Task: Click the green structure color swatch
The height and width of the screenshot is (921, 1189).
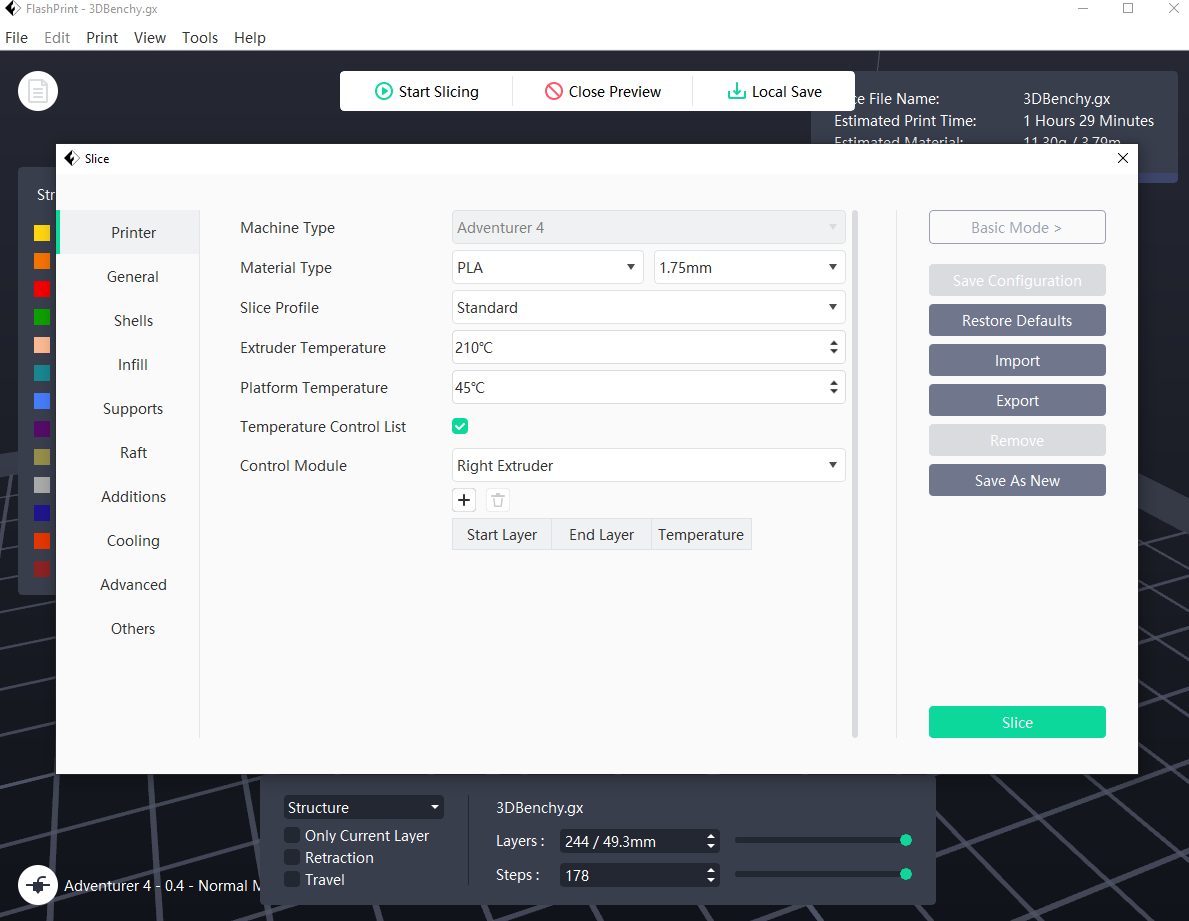Action: pyautogui.click(x=42, y=317)
